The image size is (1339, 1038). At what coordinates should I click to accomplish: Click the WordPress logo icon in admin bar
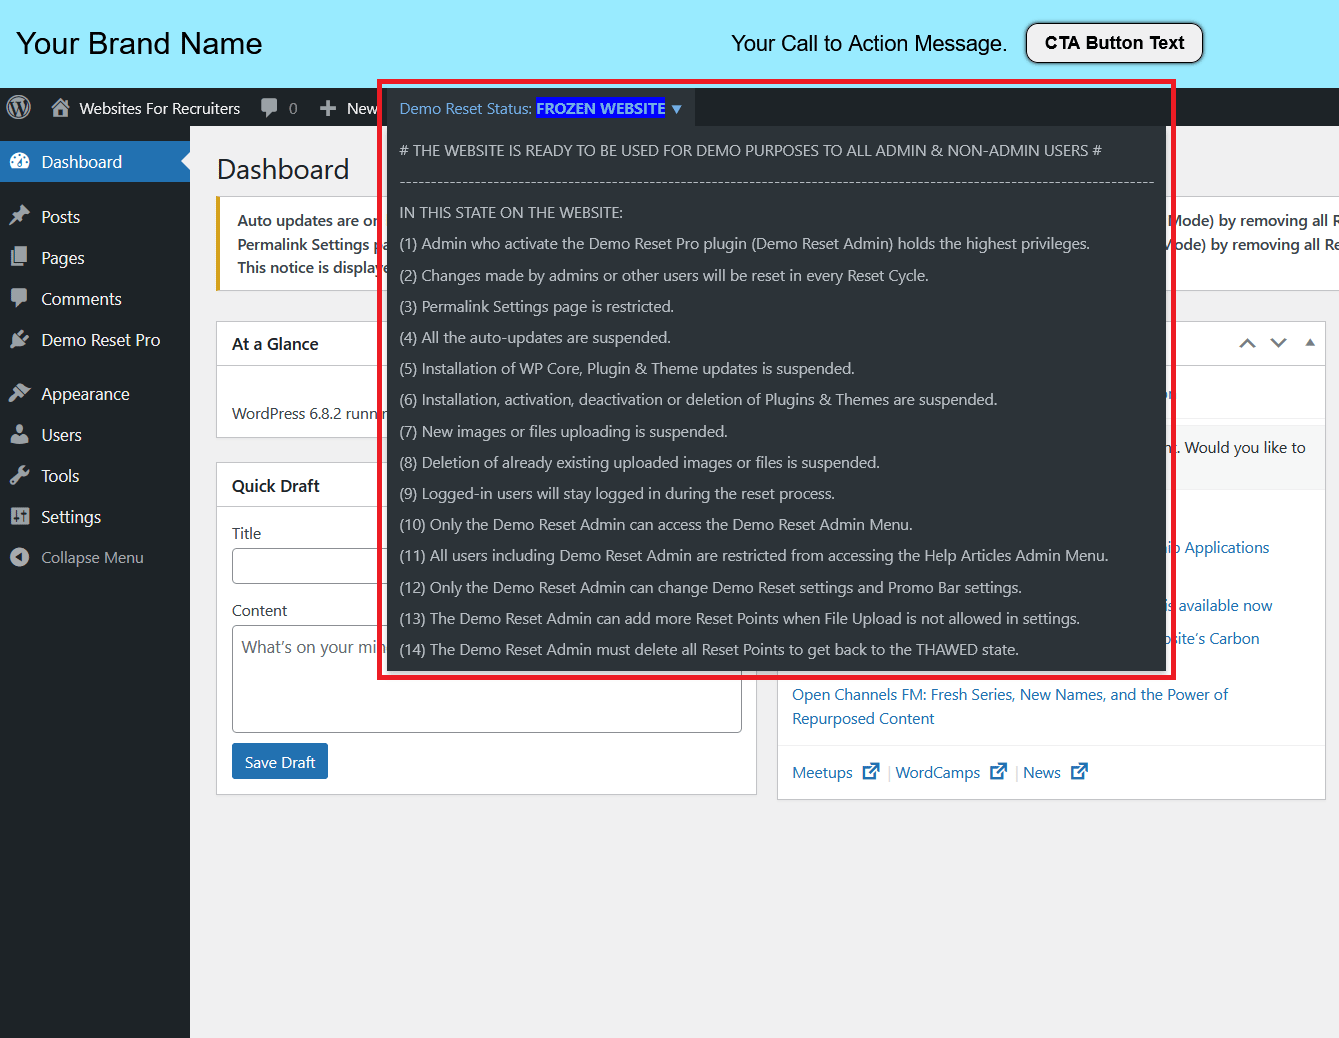(x=19, y=107)
